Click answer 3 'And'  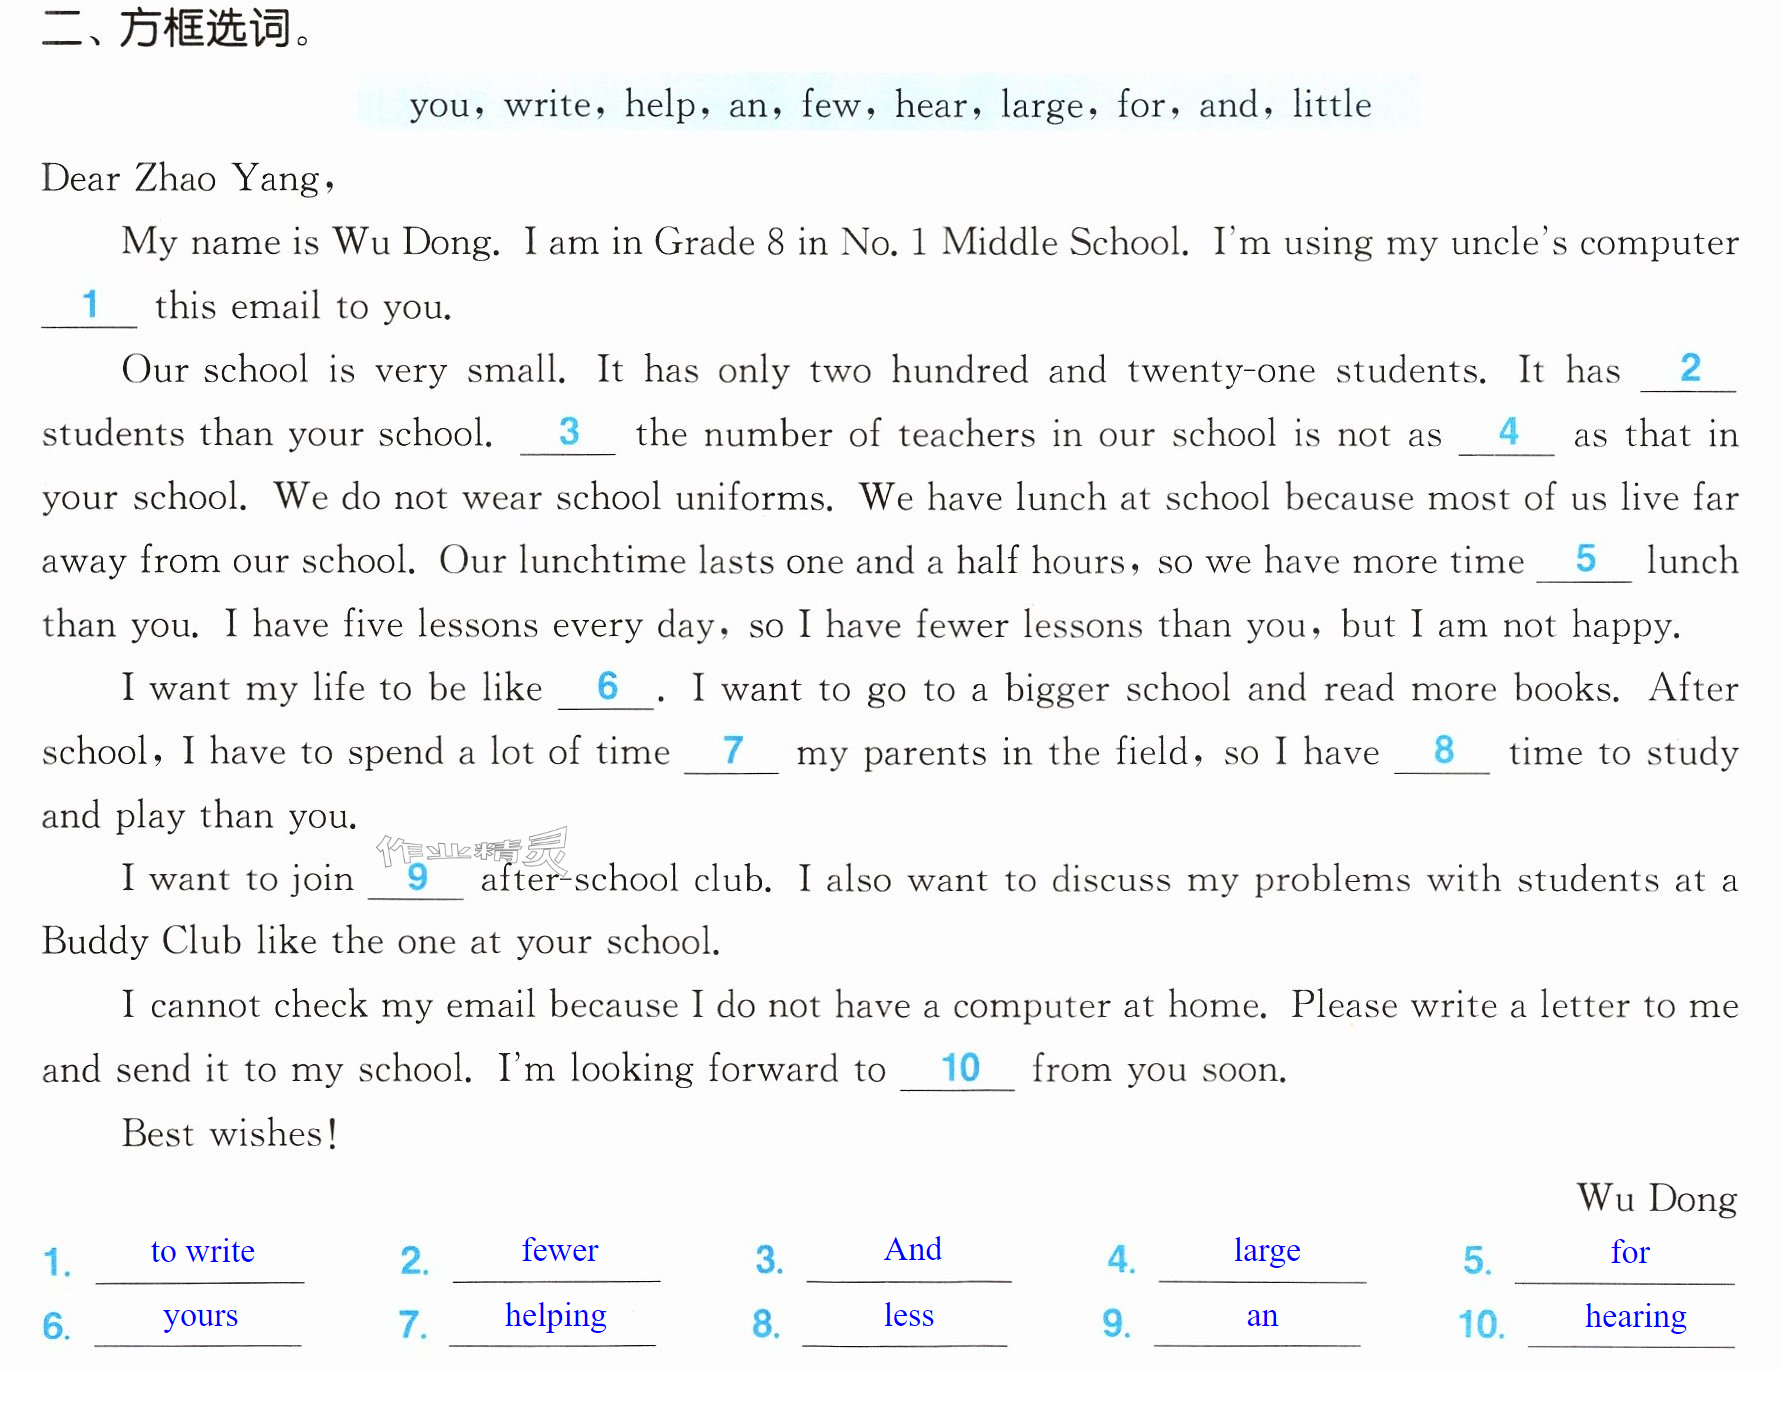point(912,1249)
